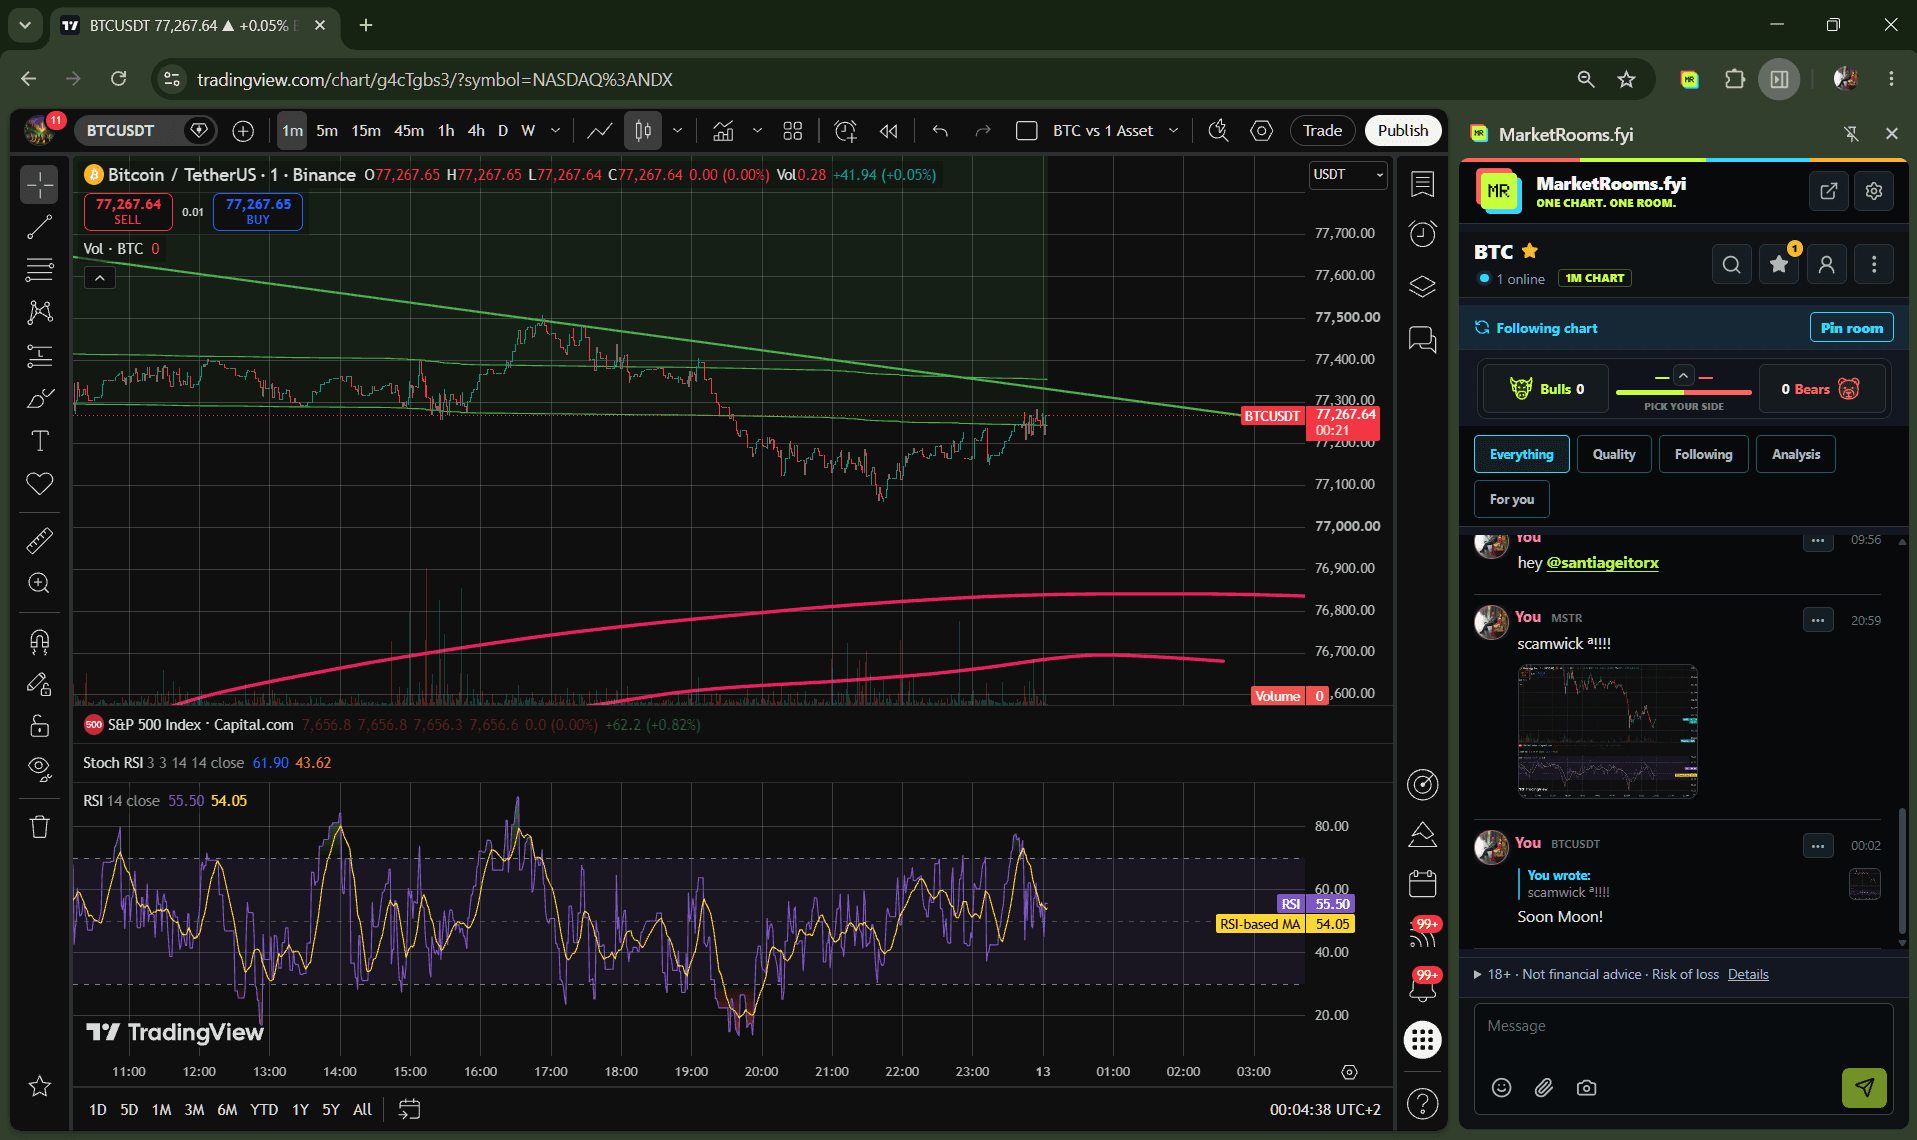
Task: Toggle BTC room favorite star
Action: (1530, 251)
